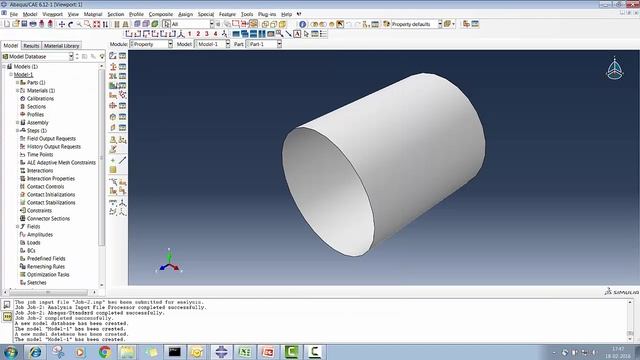The width and height of the screenshot is (640, 360).
Task: Select the Box Zoom magnifier tool
Action: coord(87,24)
